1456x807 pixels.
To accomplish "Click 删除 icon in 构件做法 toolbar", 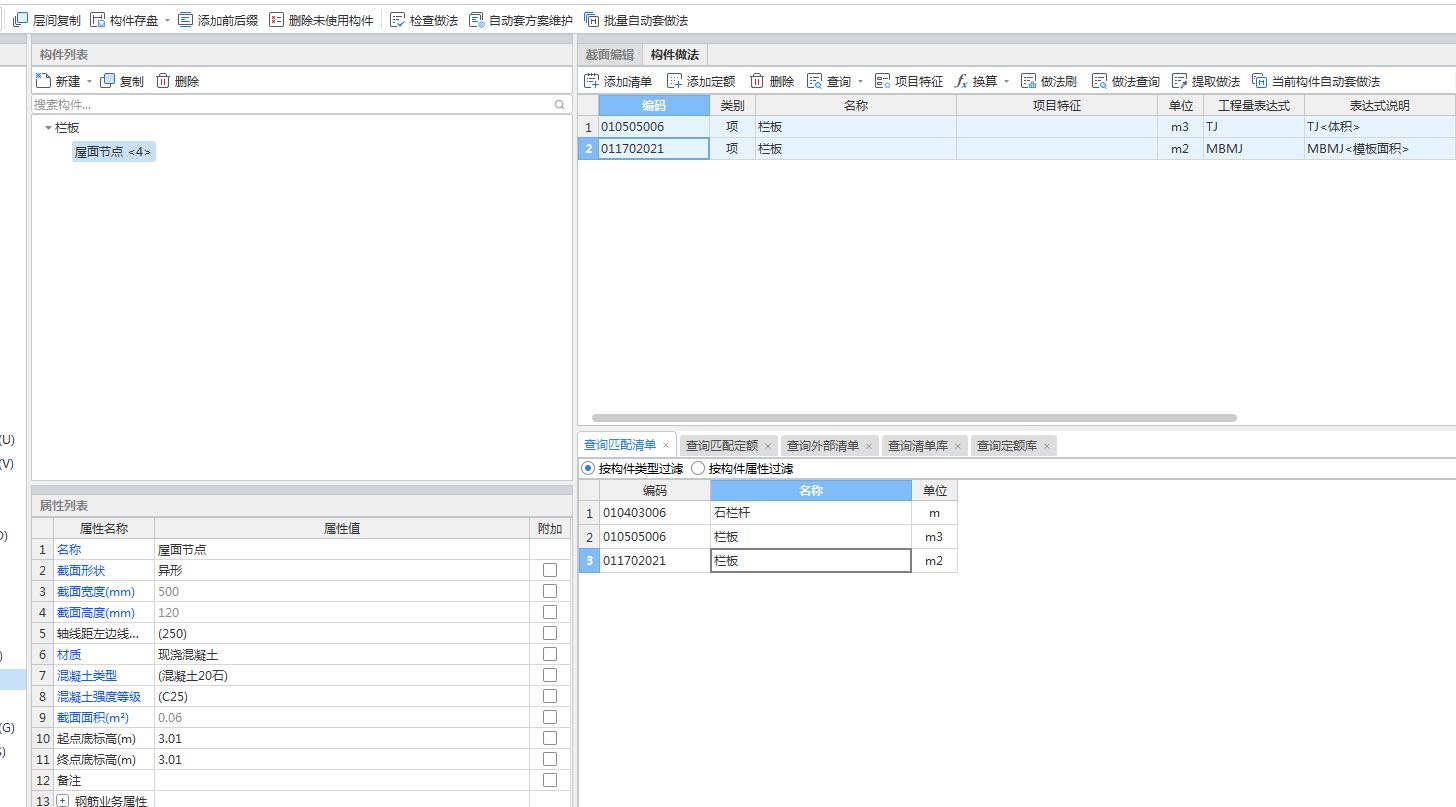I will tap(757, 81).
